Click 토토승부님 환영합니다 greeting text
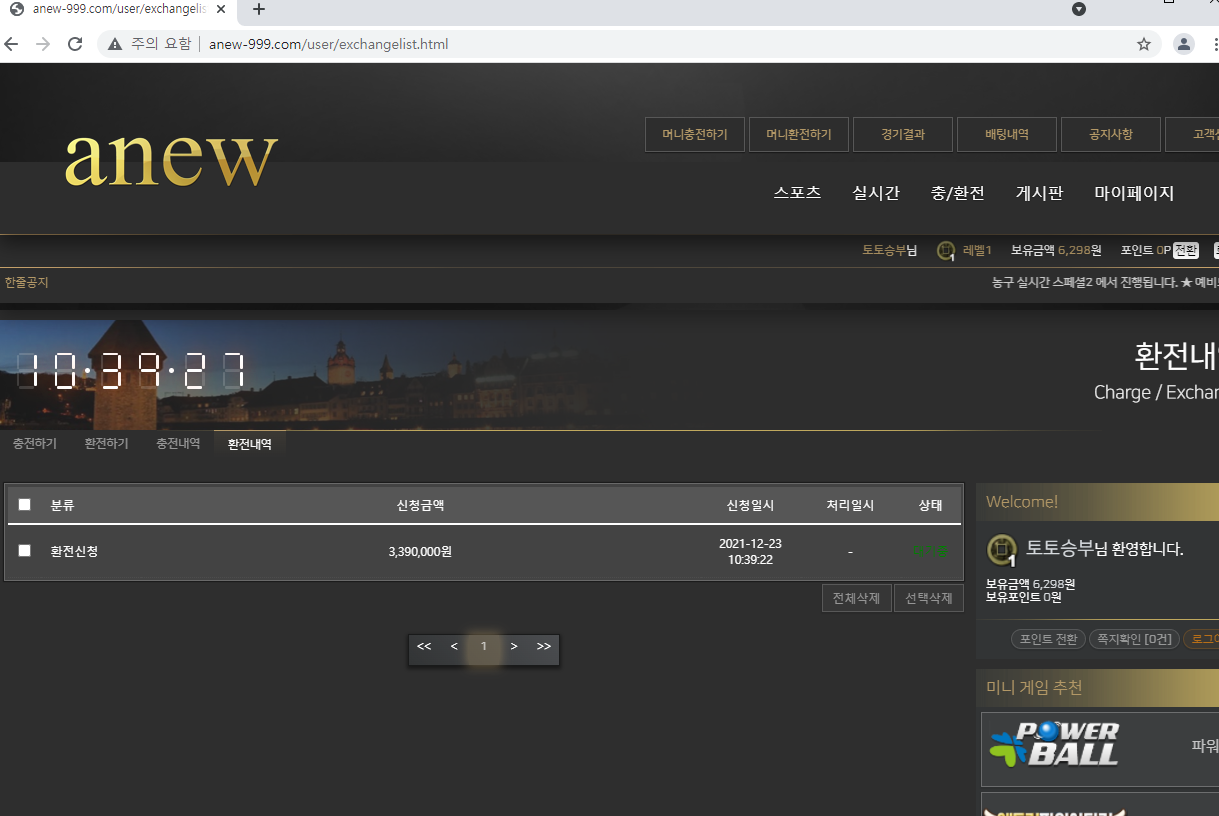 [x=1105, y=549]
